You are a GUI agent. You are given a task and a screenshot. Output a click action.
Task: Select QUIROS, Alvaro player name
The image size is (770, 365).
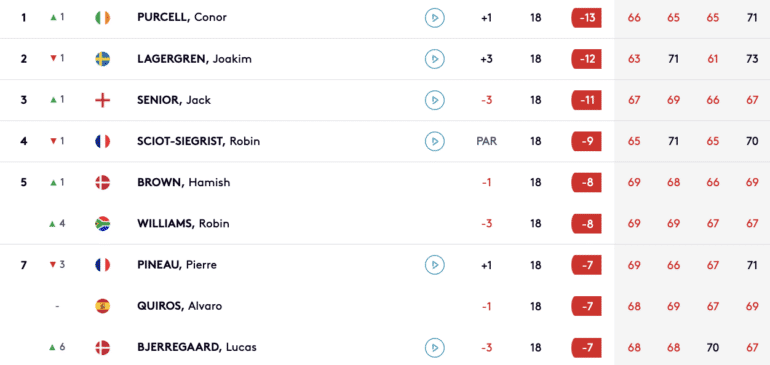pyautogui.click(x=179, y=307)
